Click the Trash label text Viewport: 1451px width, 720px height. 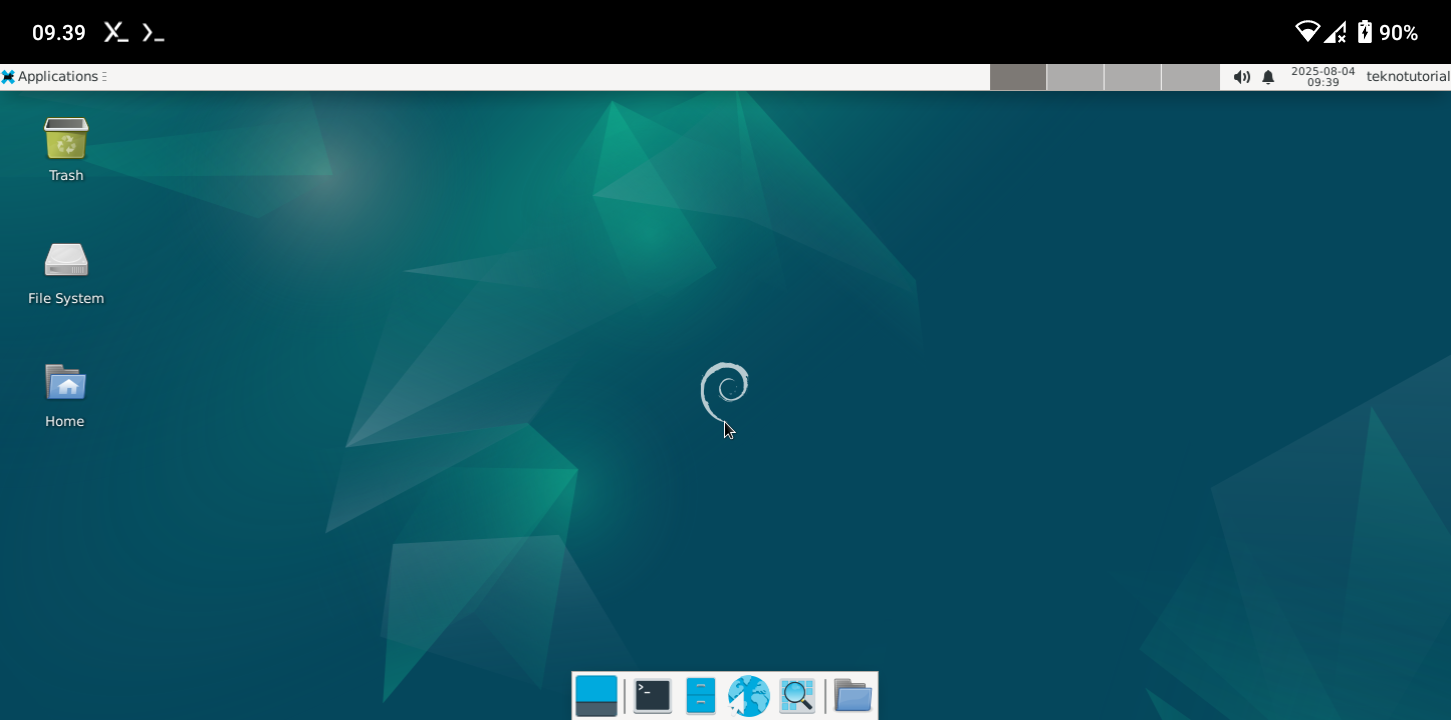(66, 175)
